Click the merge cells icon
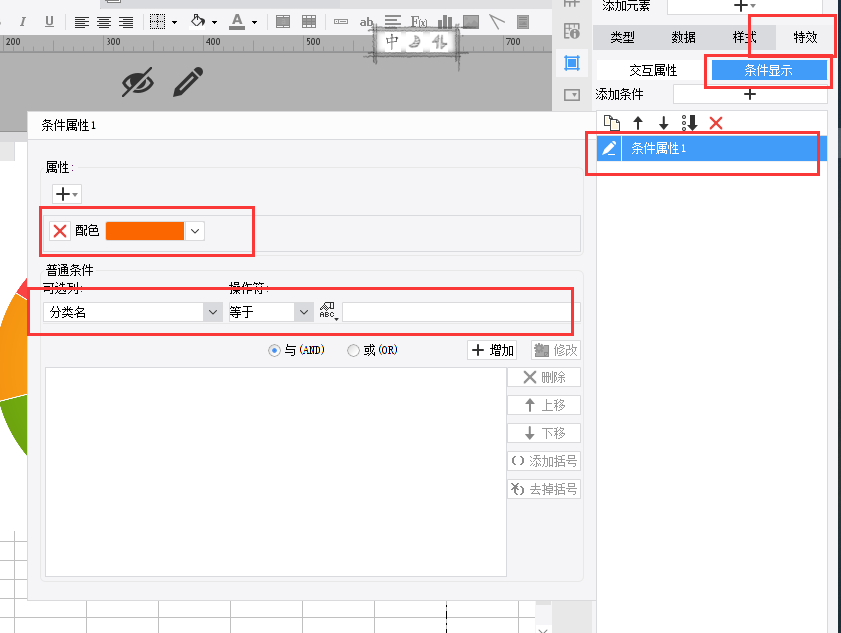Viewport: 841px width, 633px height. (x=283, y=22)
